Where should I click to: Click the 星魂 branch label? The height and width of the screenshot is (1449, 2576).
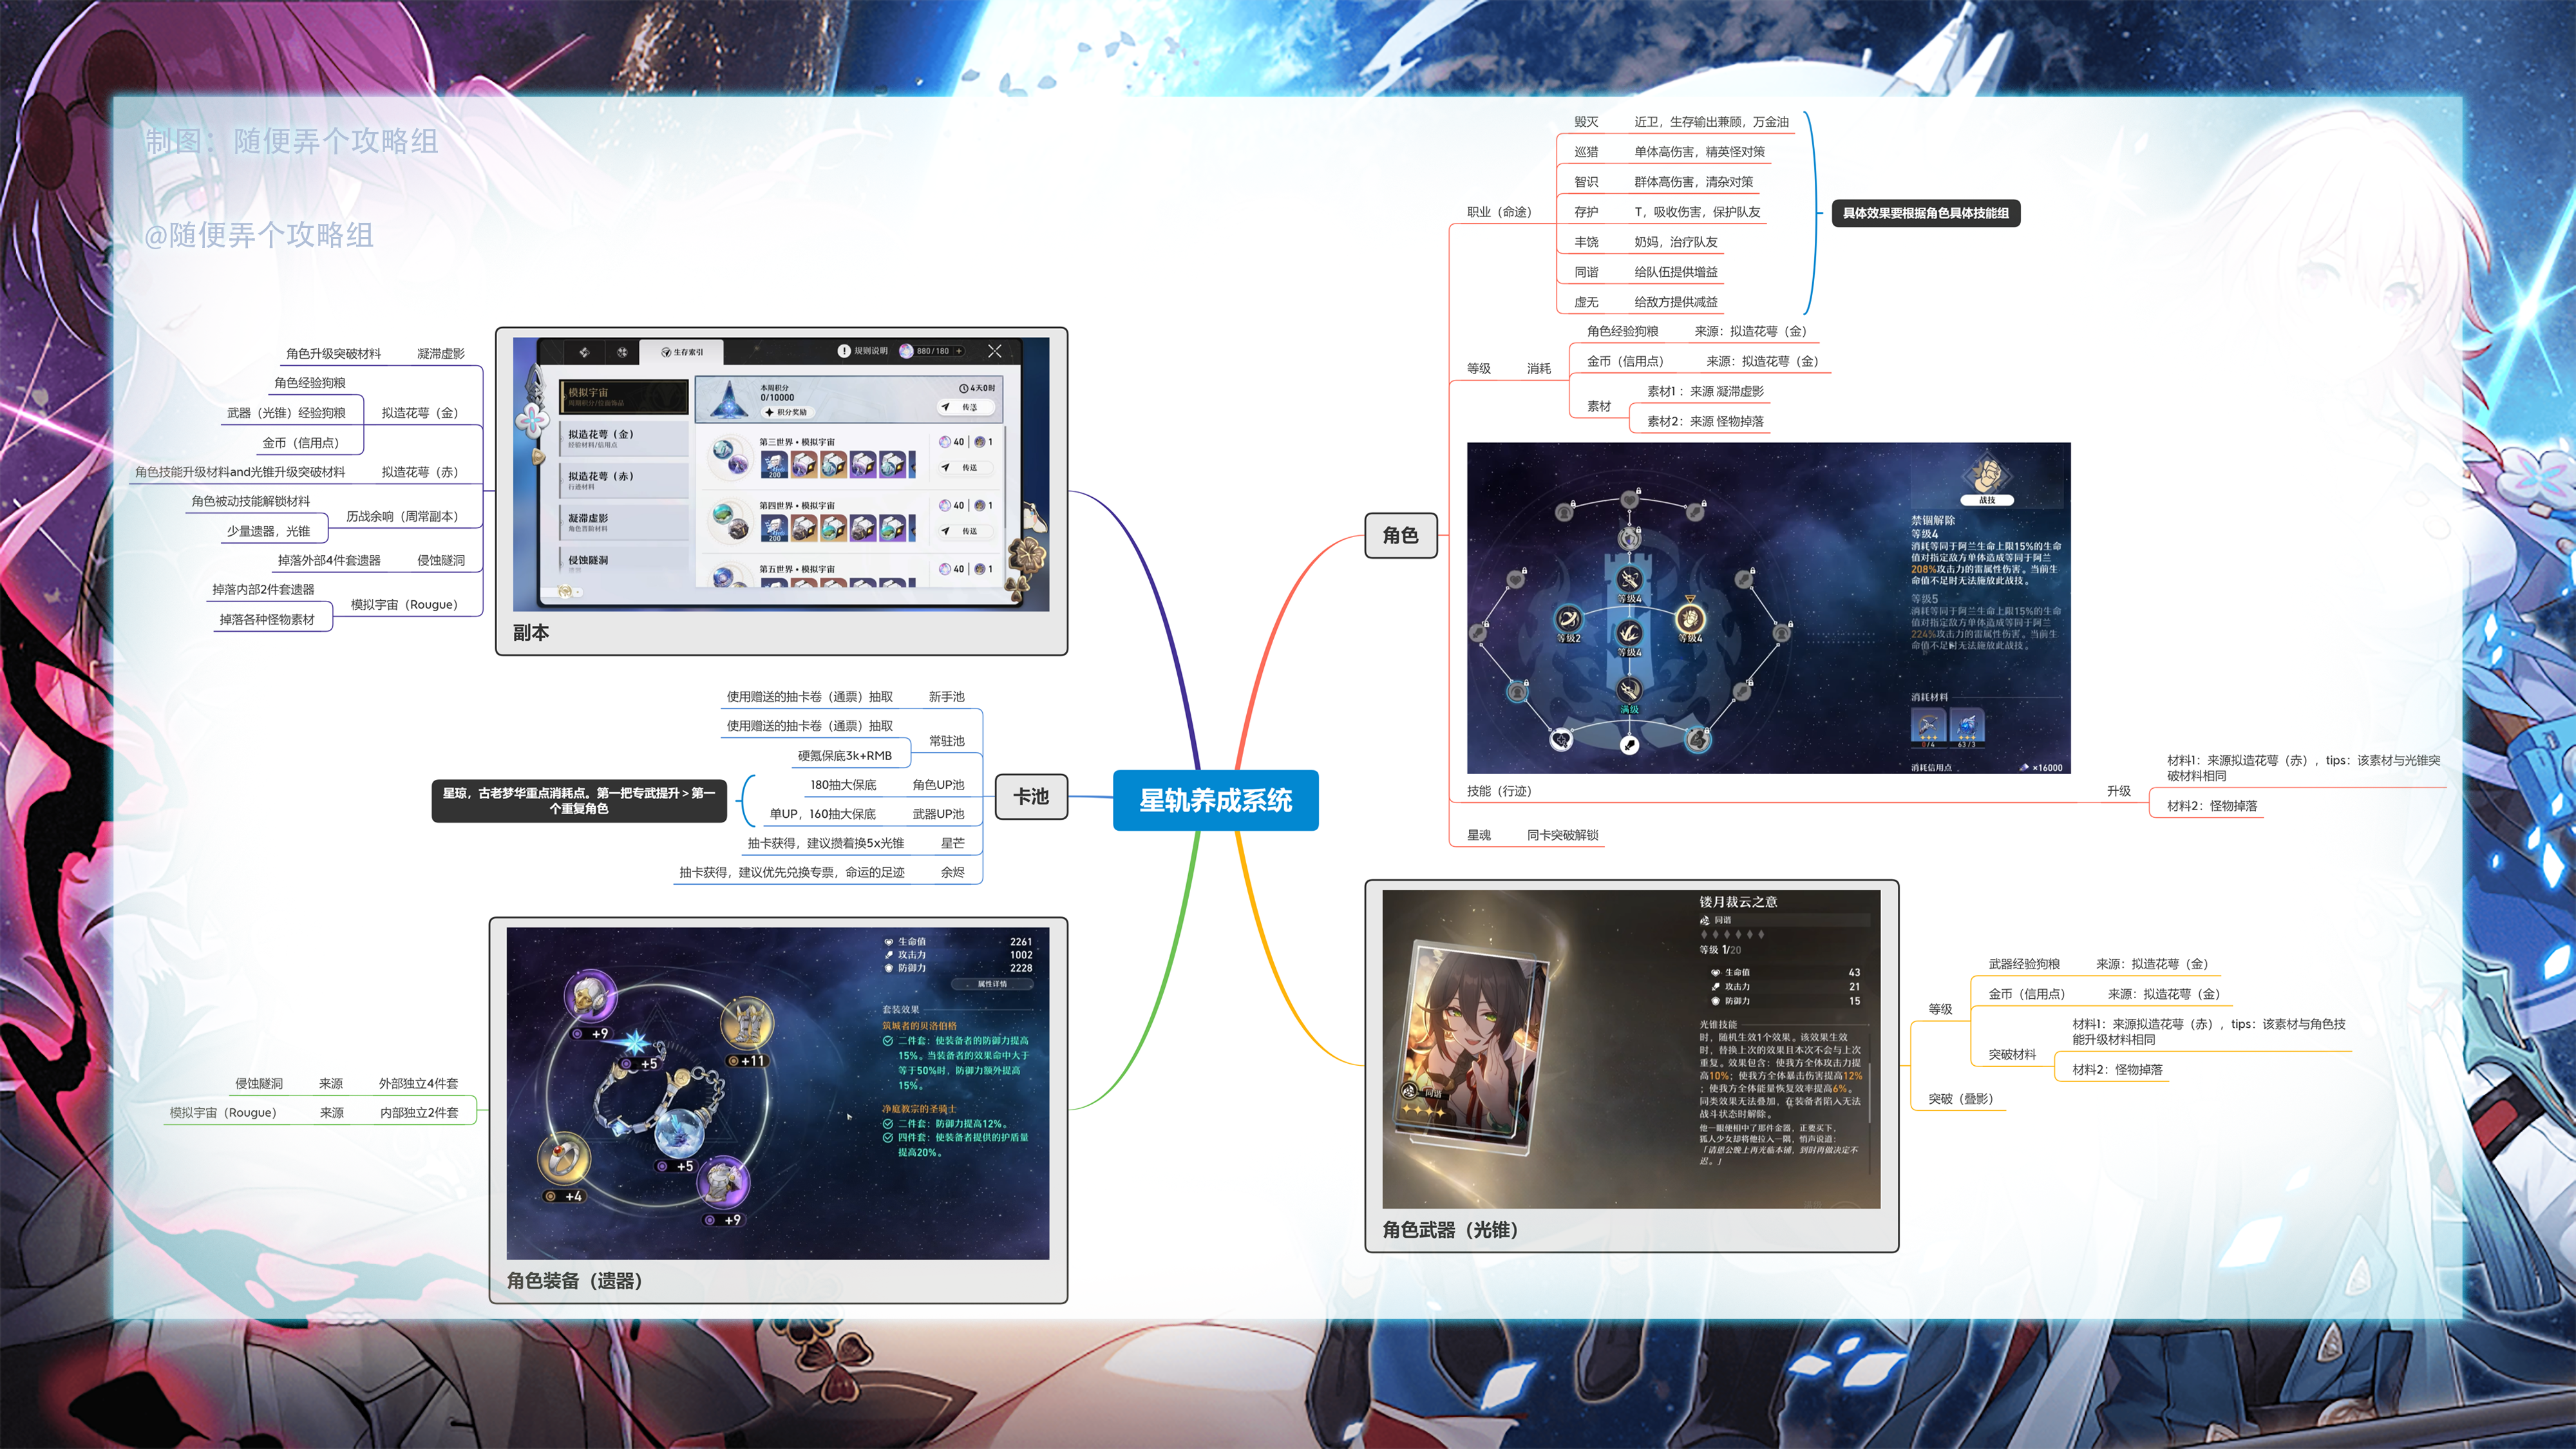point(1478,835)
